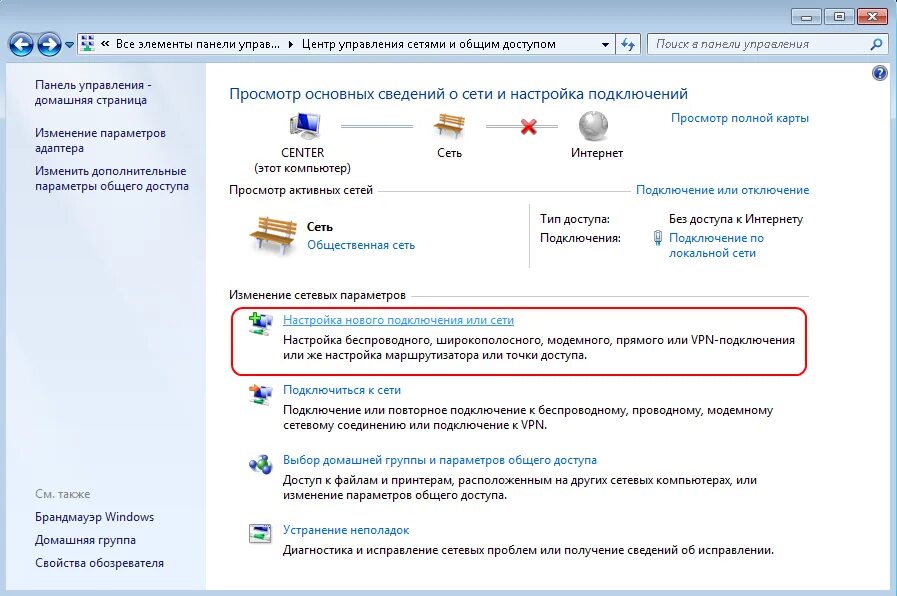Open 'Подключение по локальной сети' link
This screenshot has height=596, width=897.
point(716,245)
